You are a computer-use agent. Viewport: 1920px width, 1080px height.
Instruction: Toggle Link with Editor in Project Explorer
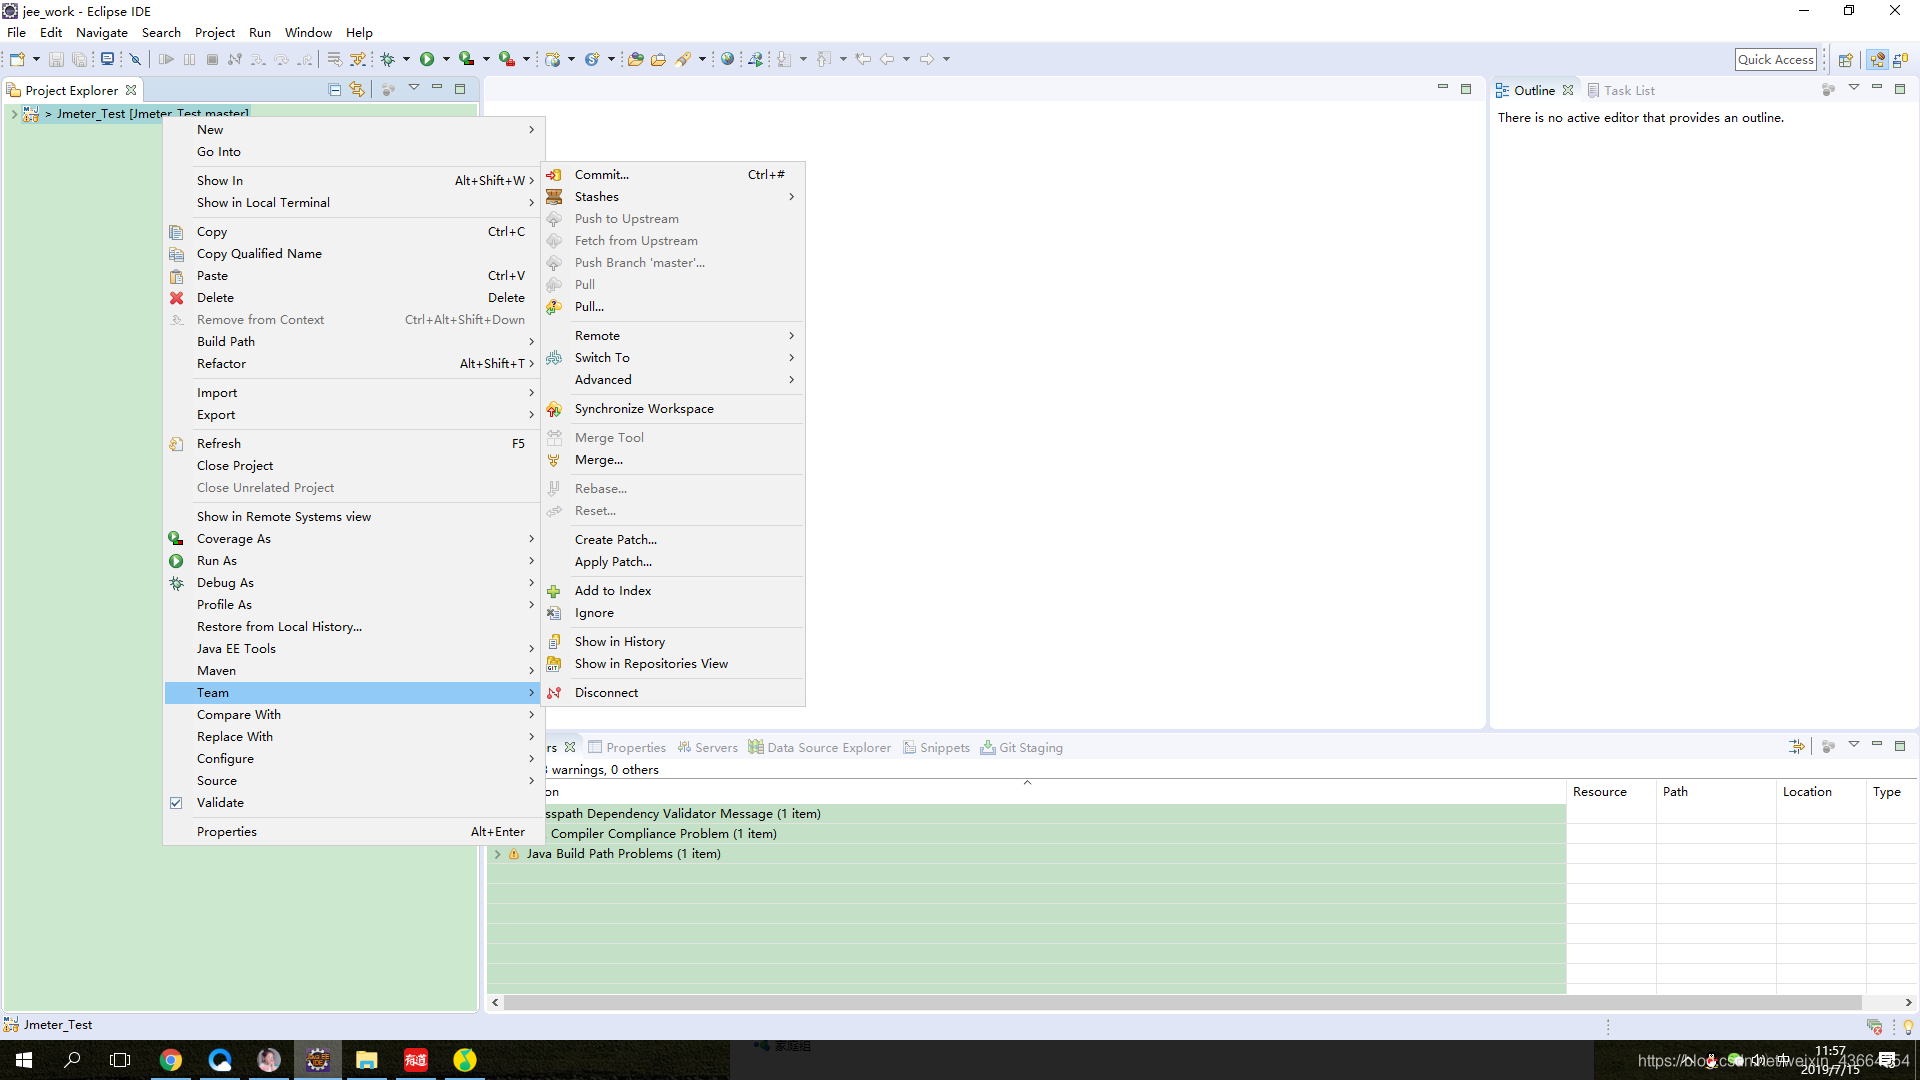pyautogui.click(x=357, y=90)
